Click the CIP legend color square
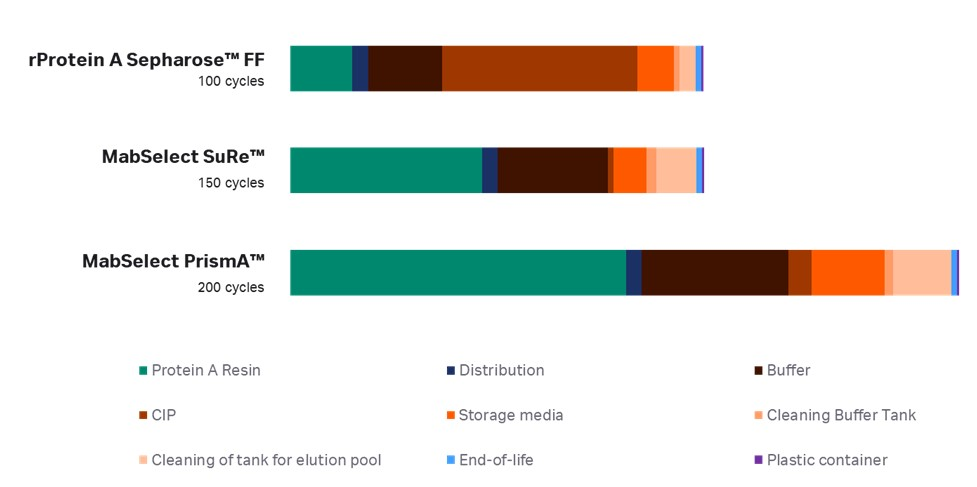This screenshot has width=977, height=487. click(x=143, y=416)
